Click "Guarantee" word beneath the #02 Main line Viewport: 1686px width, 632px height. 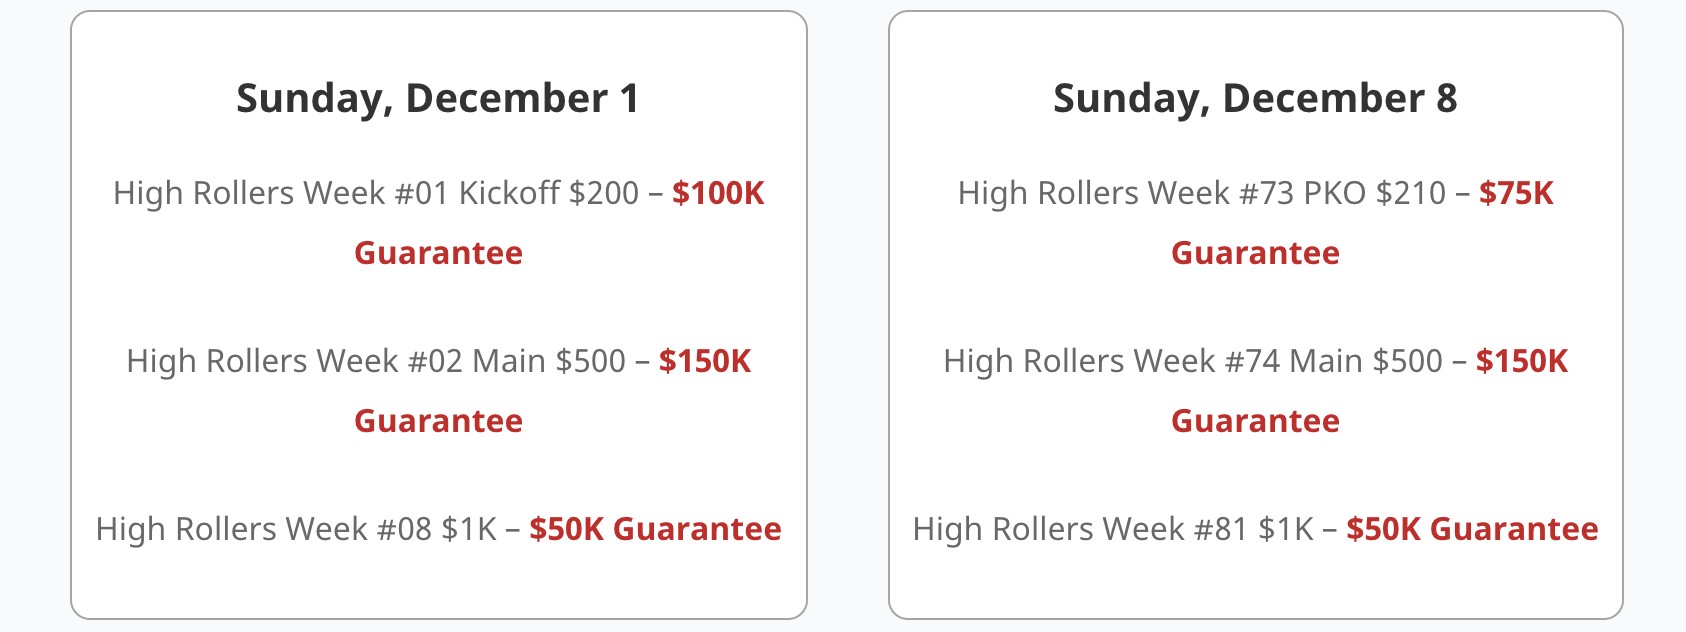438,421
